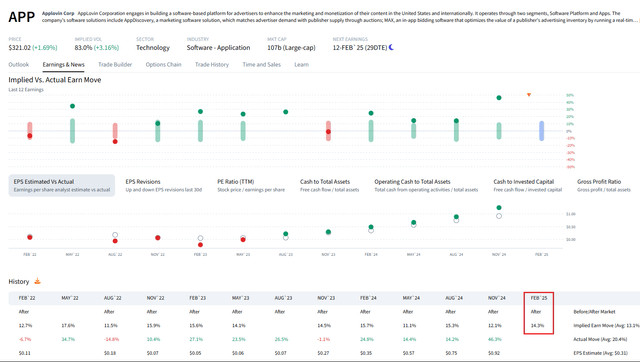
Task: Click the blue FEB '25 implied move bar
Action: tap(541, 131)
